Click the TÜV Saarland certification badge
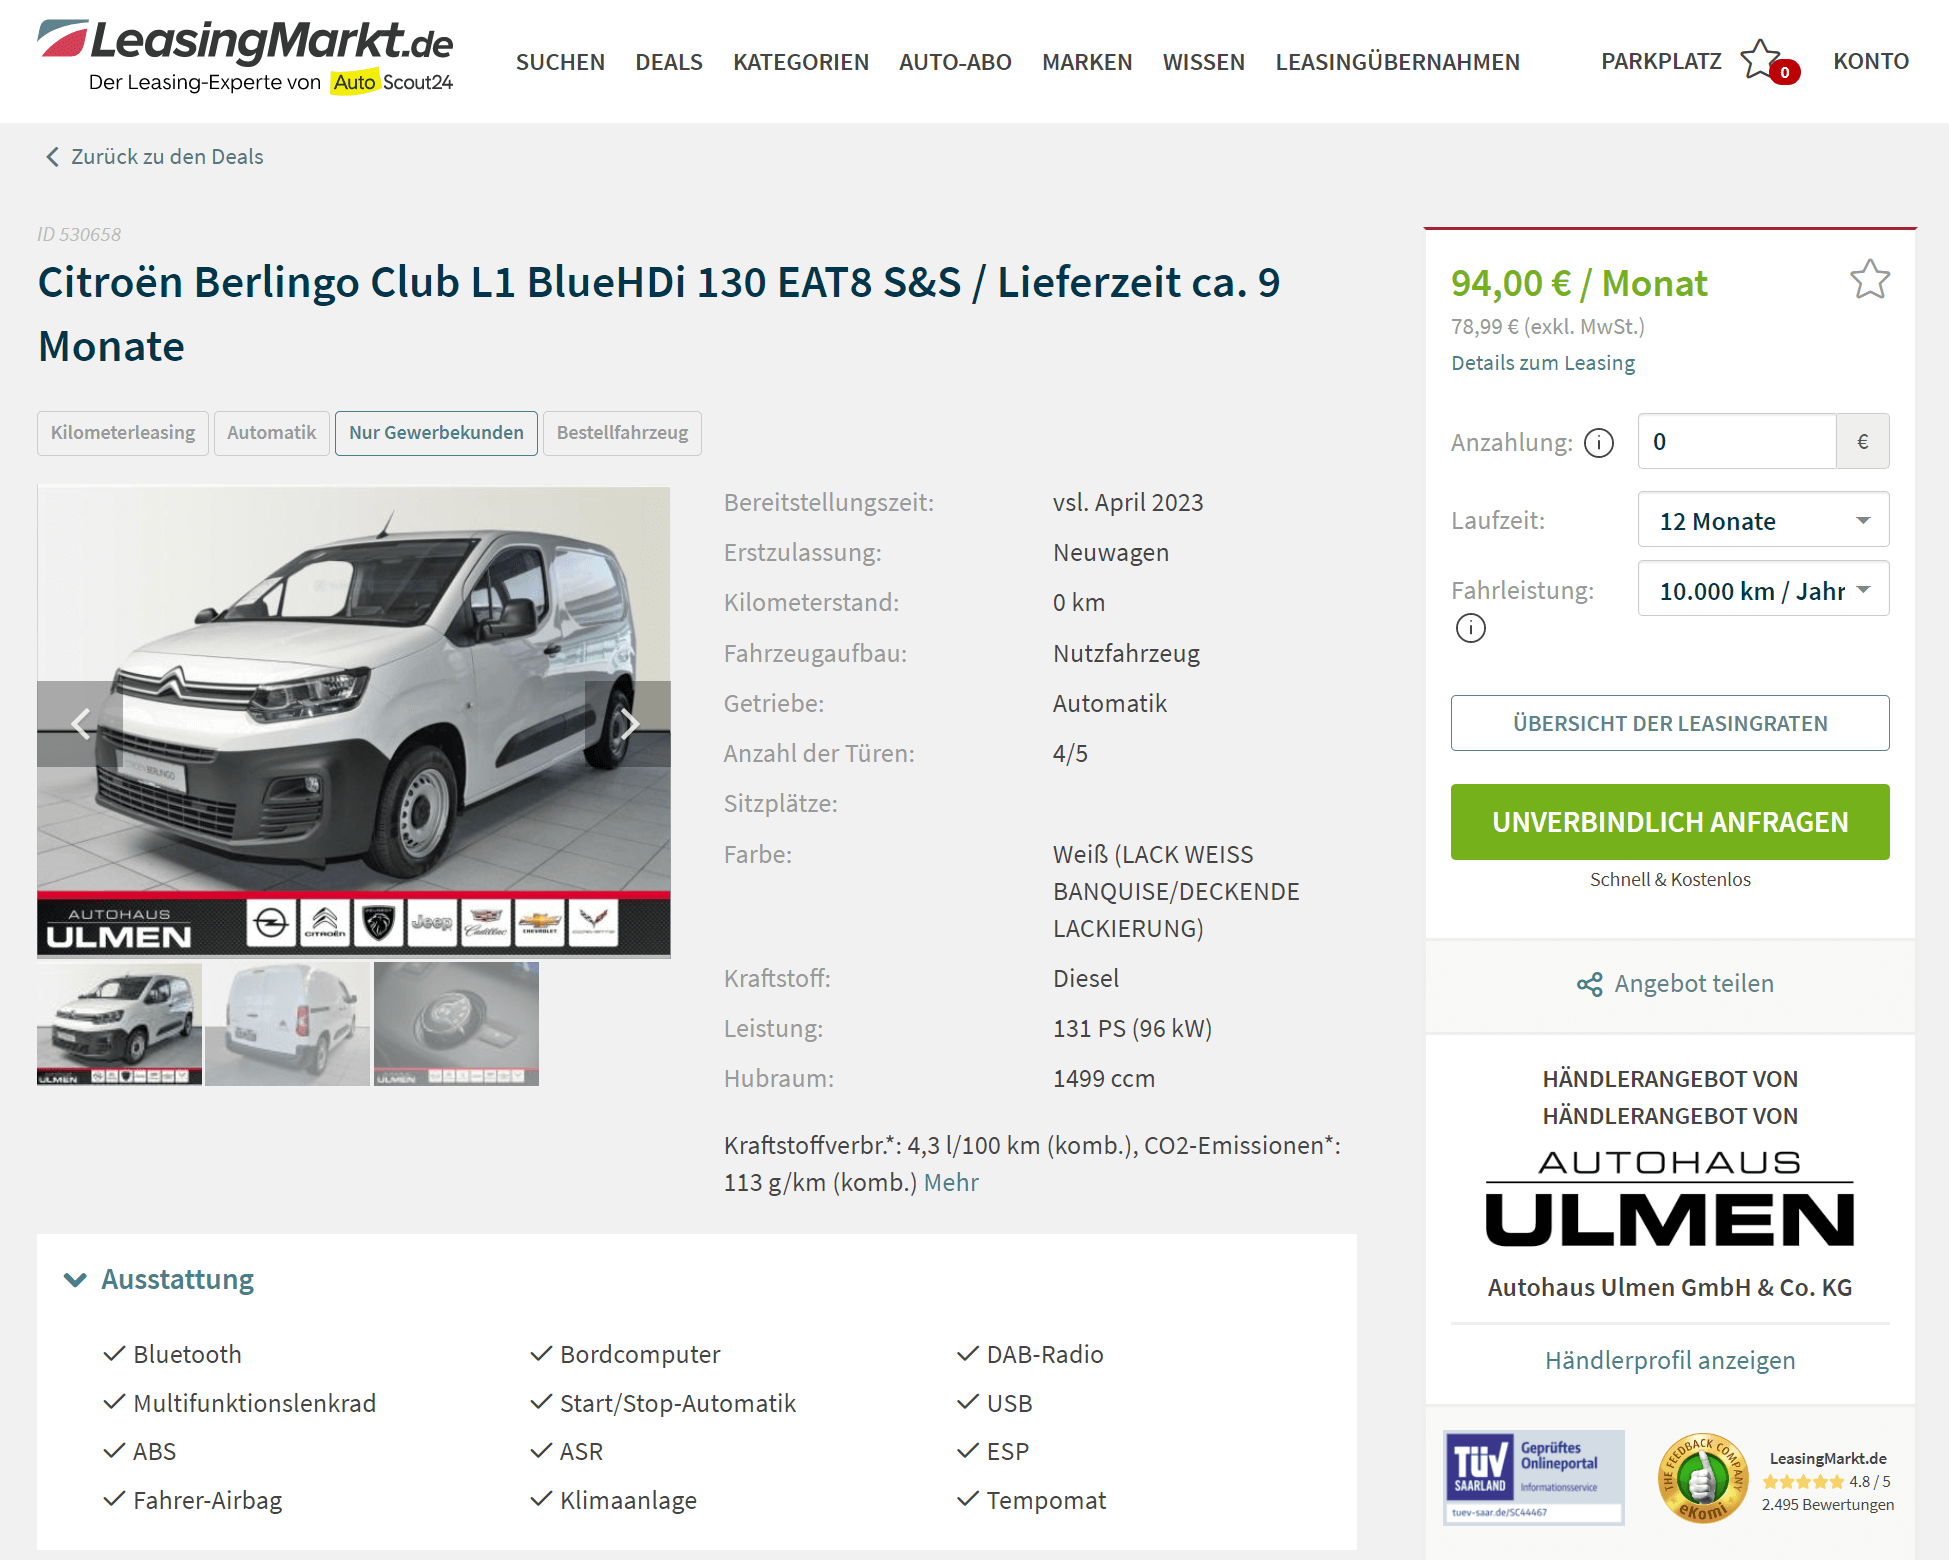 (1534, 1477)
